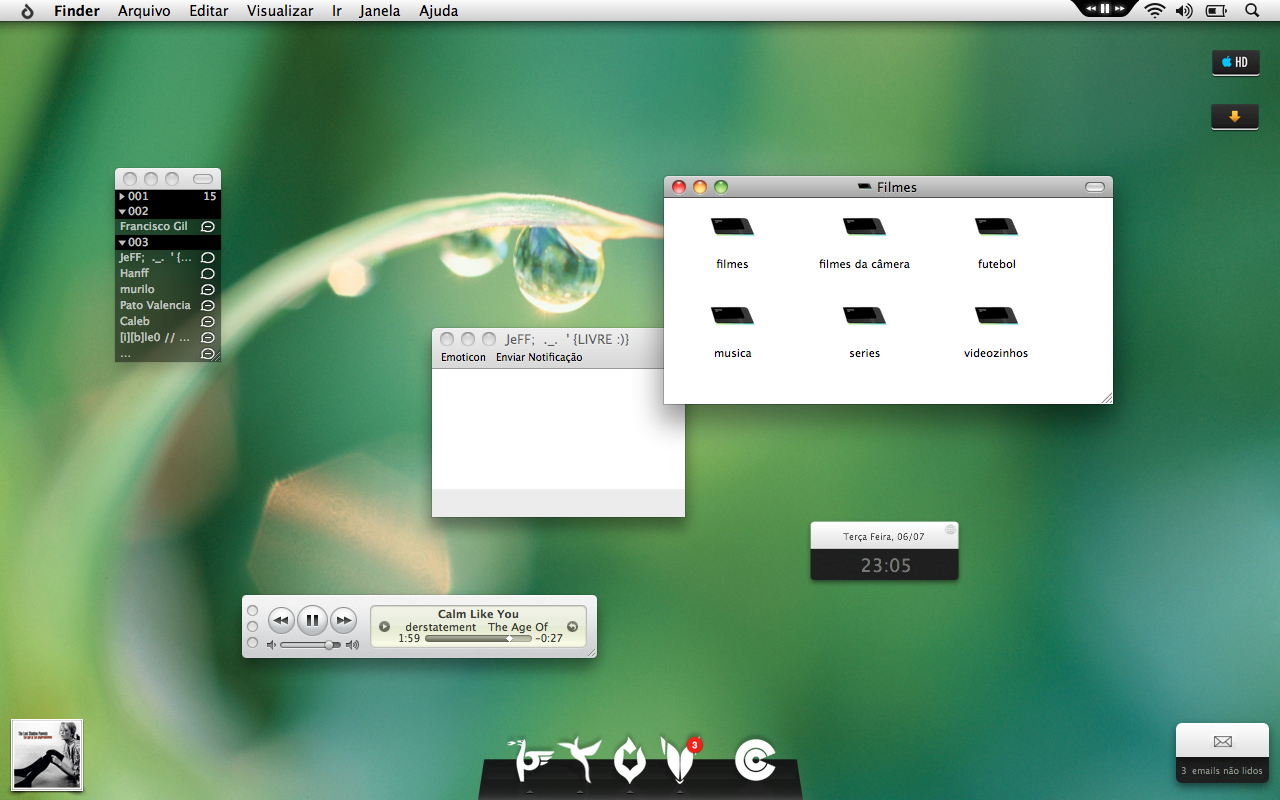Click the max volume speaker icon in iTunes

(352, 645)
